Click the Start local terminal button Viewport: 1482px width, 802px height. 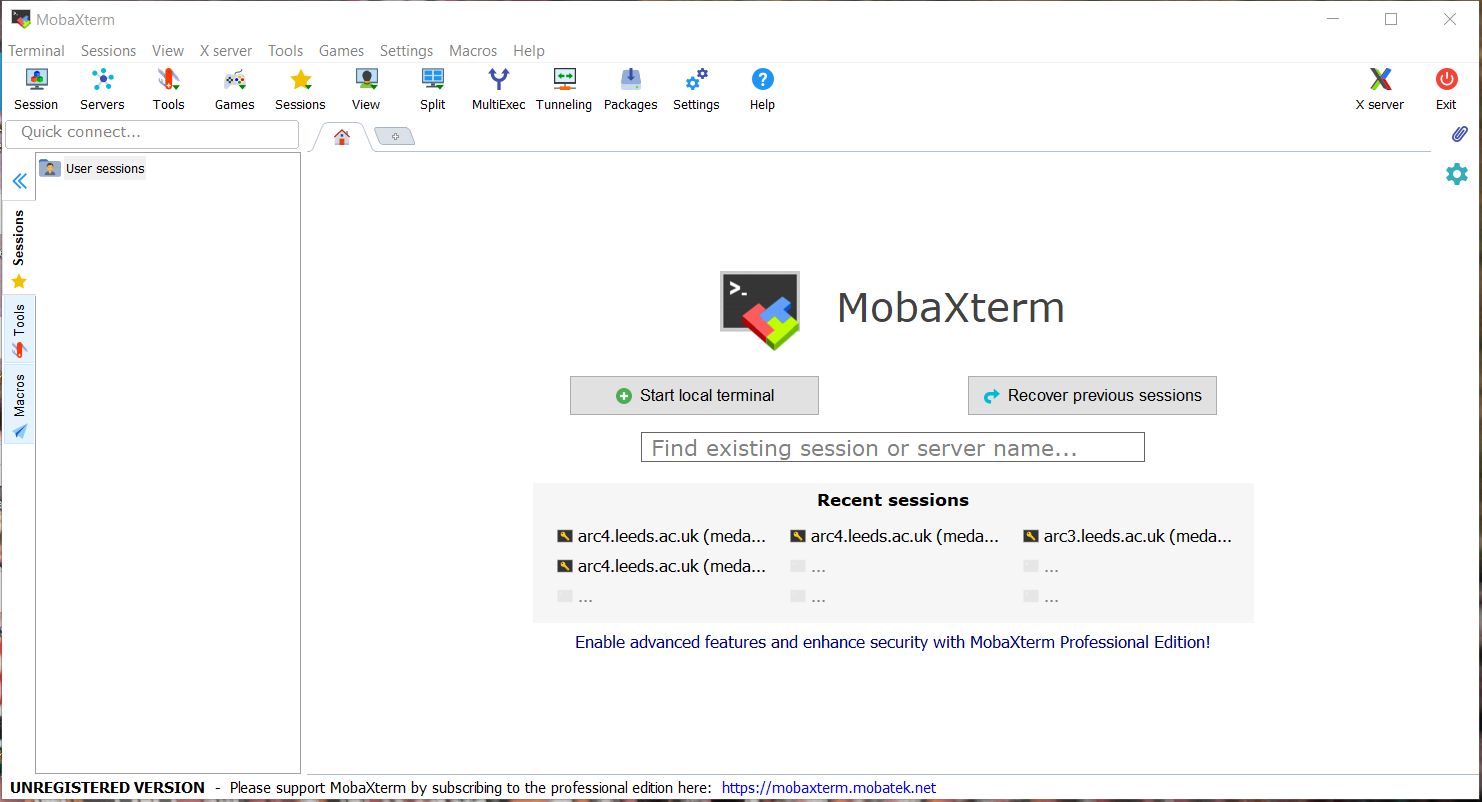(694, 395)
